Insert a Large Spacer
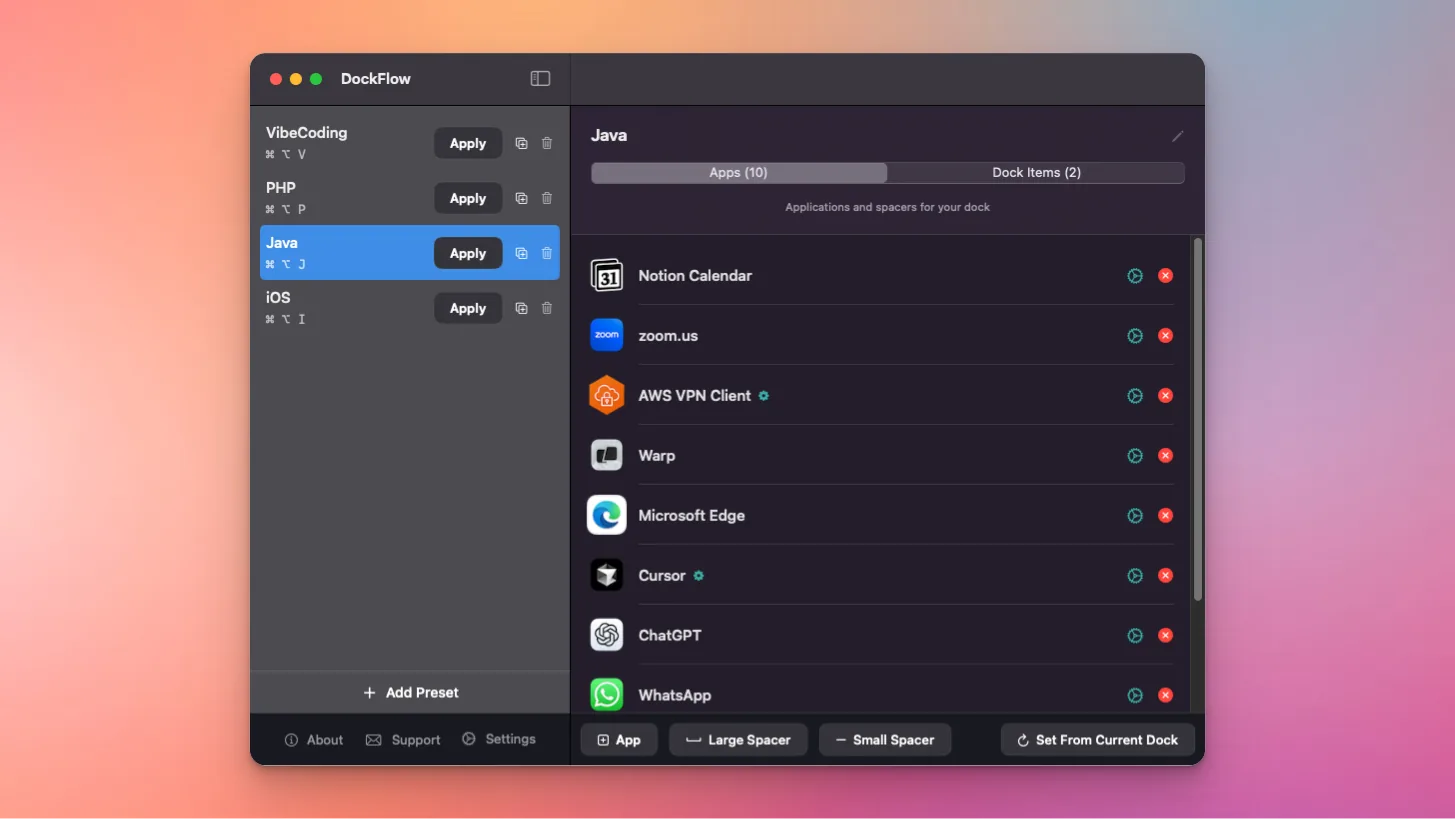Screen dimensions: 1456x819 (738, 740)
